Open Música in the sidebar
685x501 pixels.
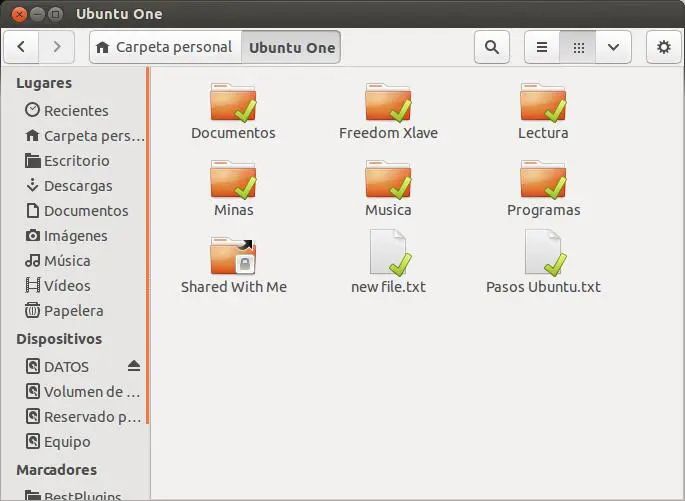coord(74,261)
